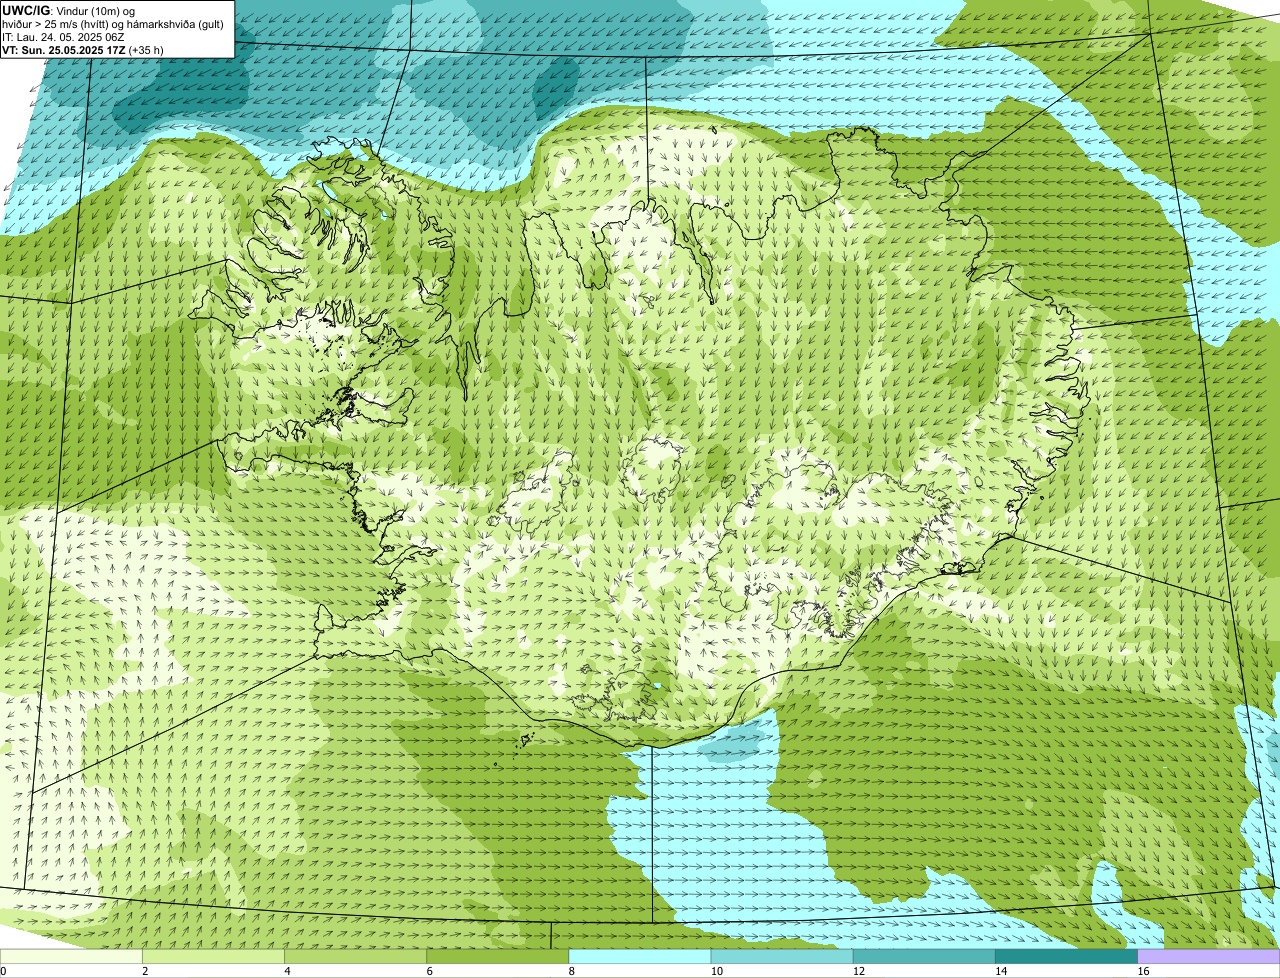Image resolution: width=1280 pixels, height=978 pixels.
Task: Select the dark teal swatch between 14 and 16
Action: (1067, 957)
